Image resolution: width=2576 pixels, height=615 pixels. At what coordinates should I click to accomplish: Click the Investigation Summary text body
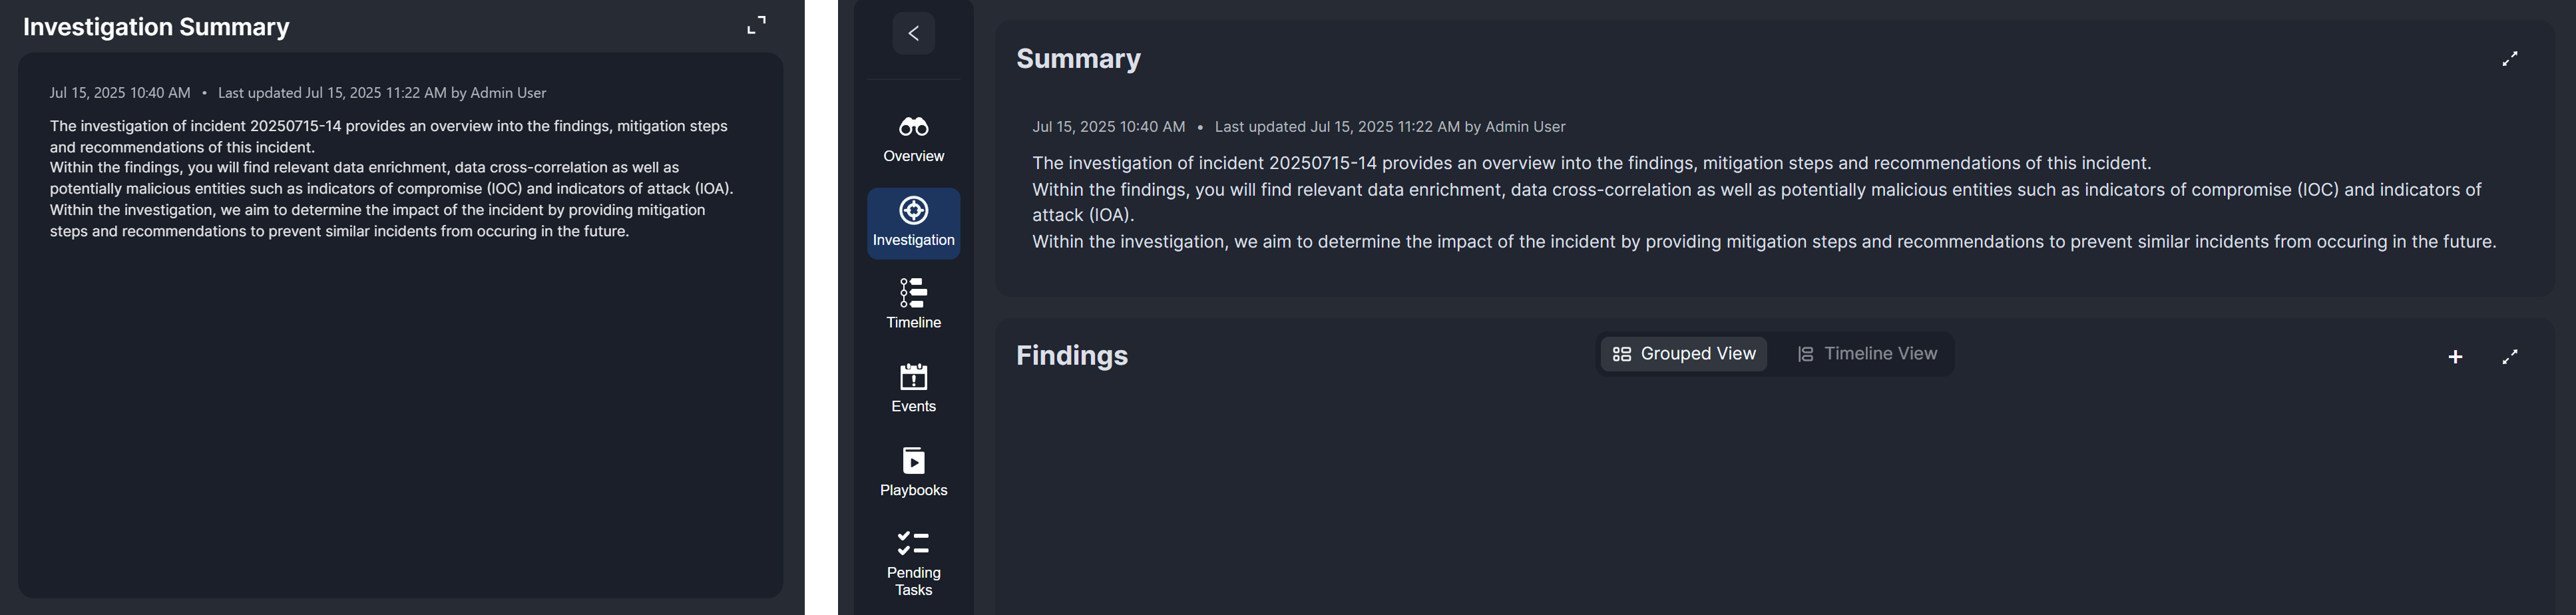390,179
